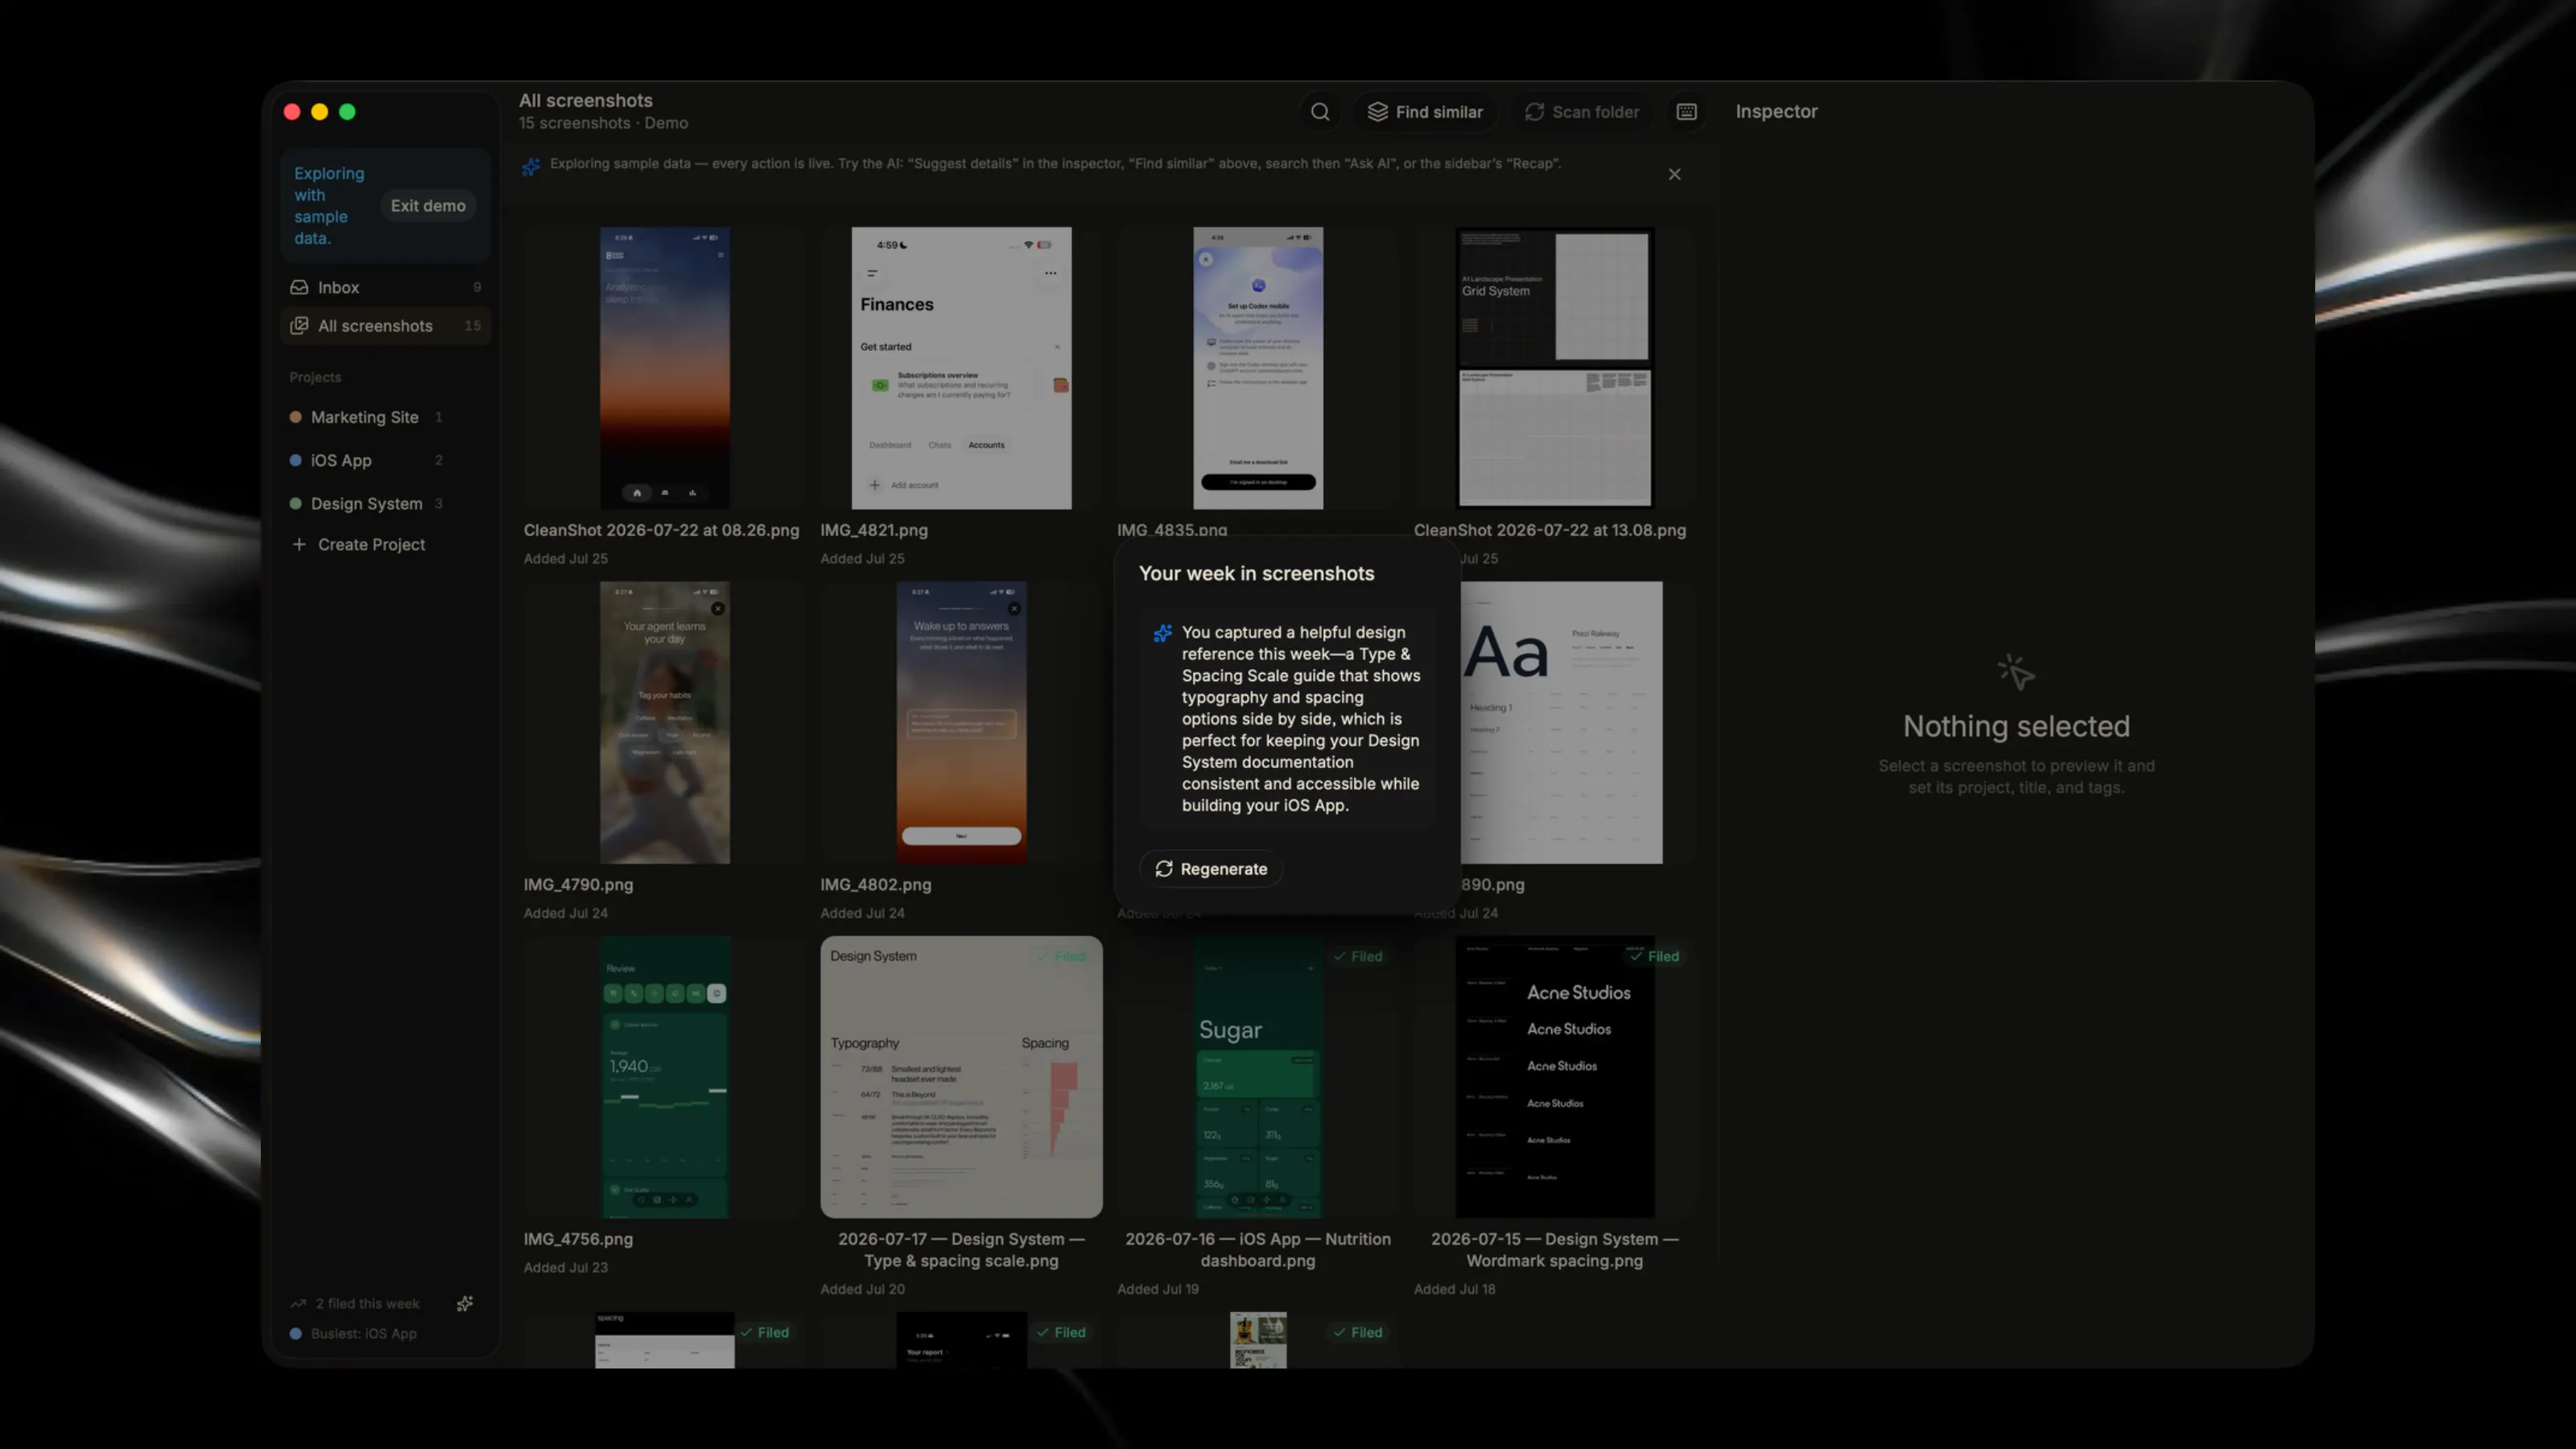Select All screenshots in the sidebar
The height and width of the screenshot is (1449, 2576).
point(386,326)
